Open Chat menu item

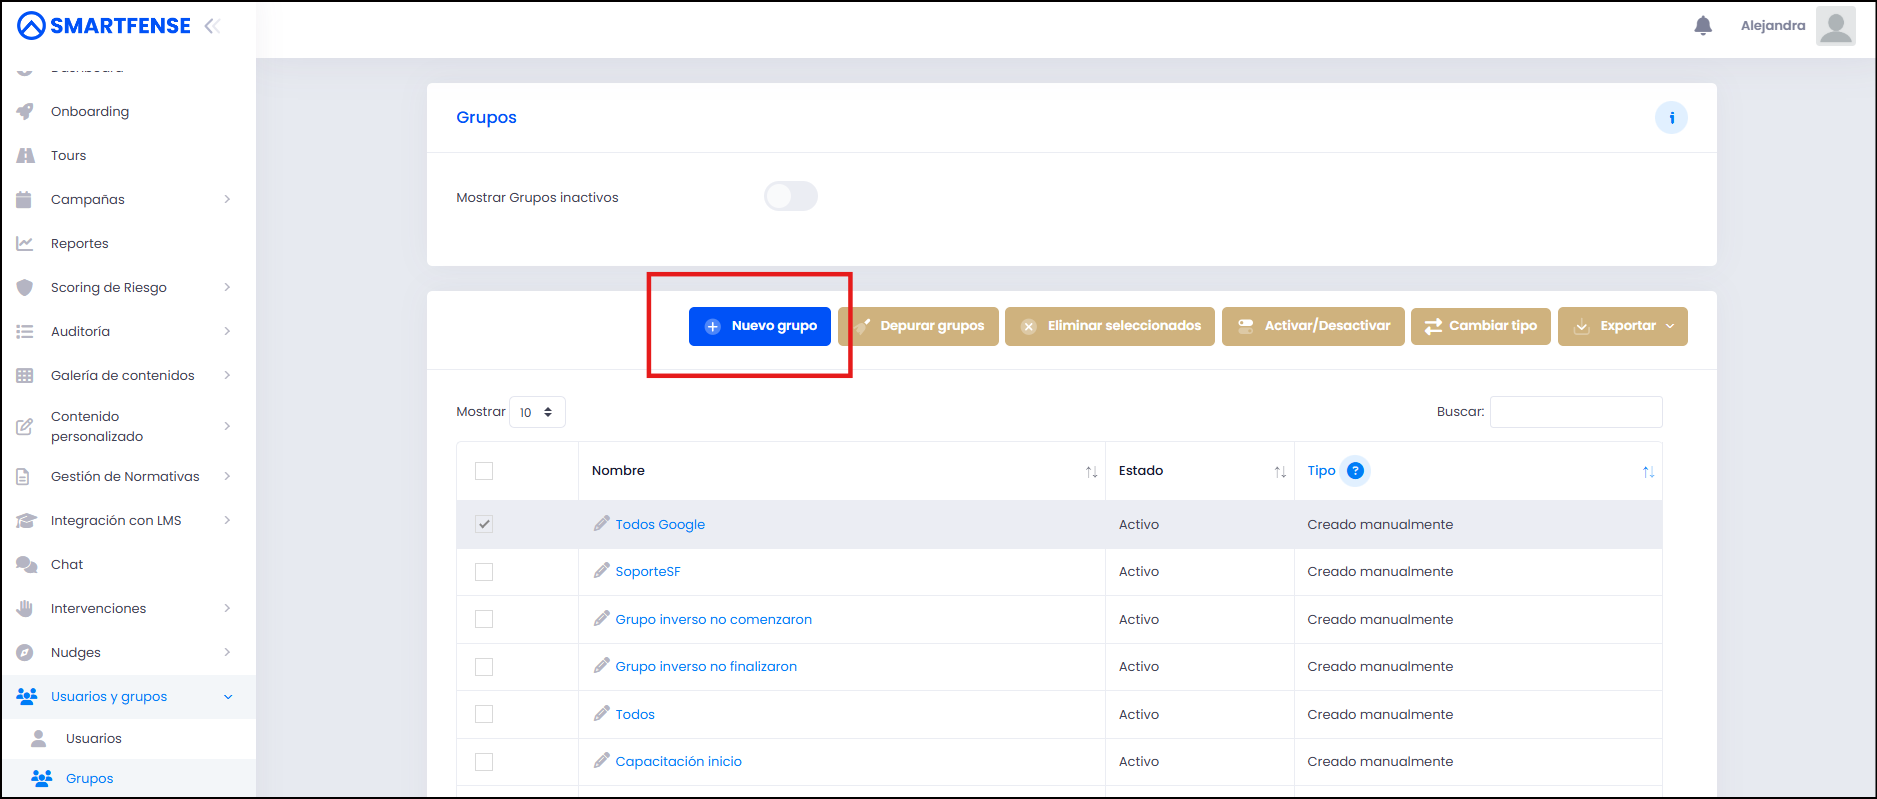pyautogui.click(x=67, y=564)
